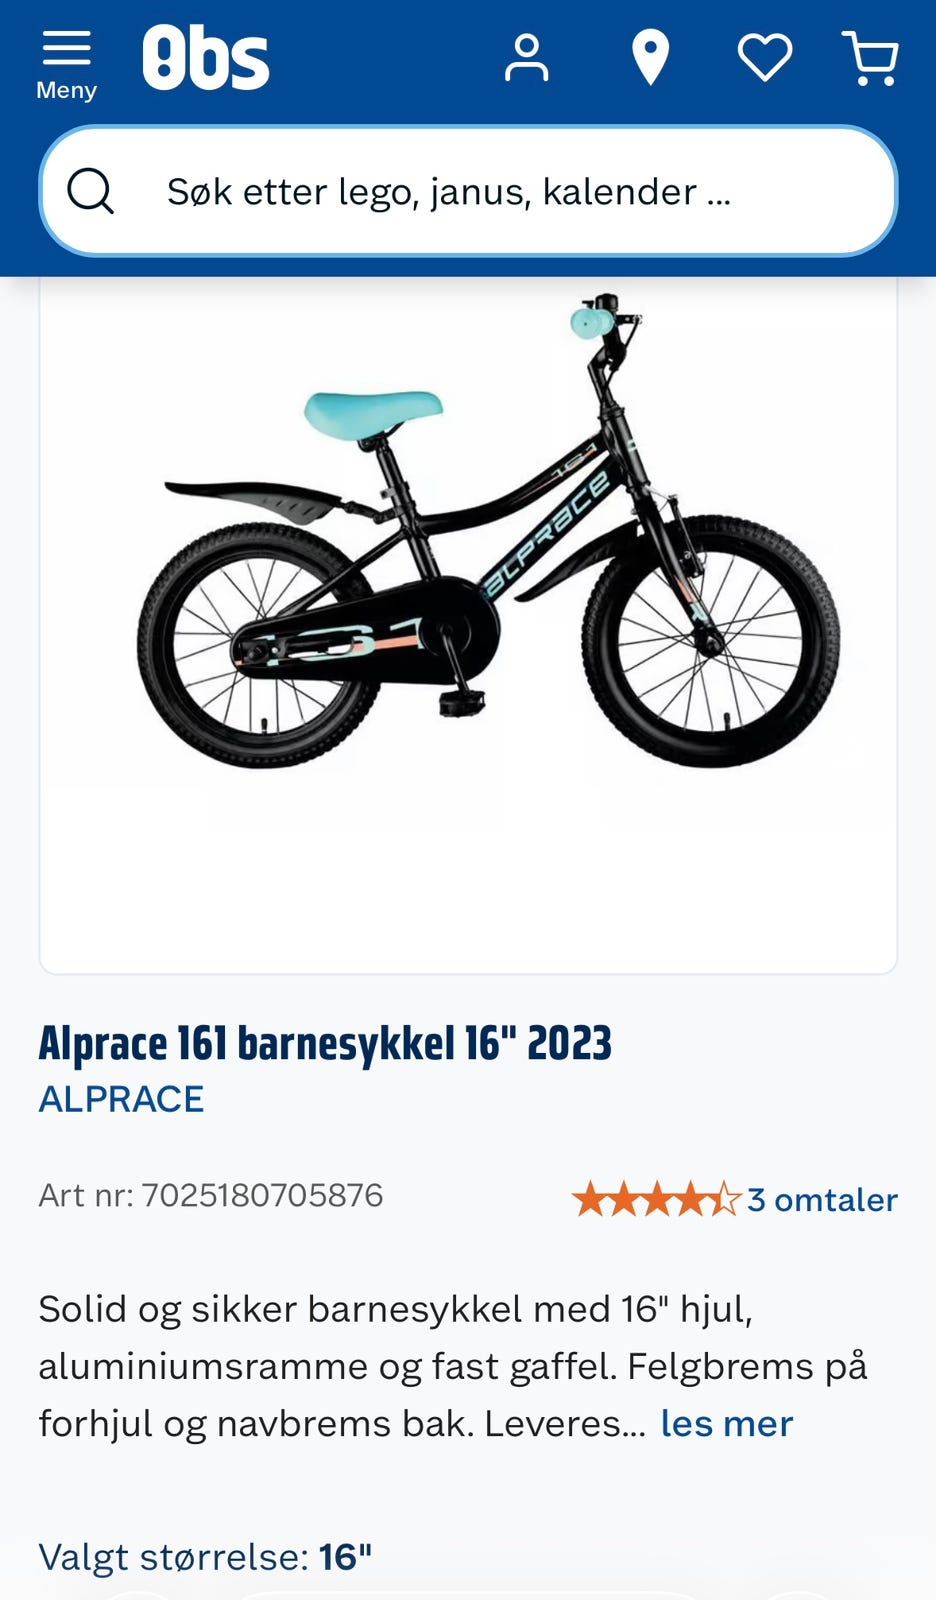
Task: Tap the Alprace bicycle product image
Action: pos(468,625)
